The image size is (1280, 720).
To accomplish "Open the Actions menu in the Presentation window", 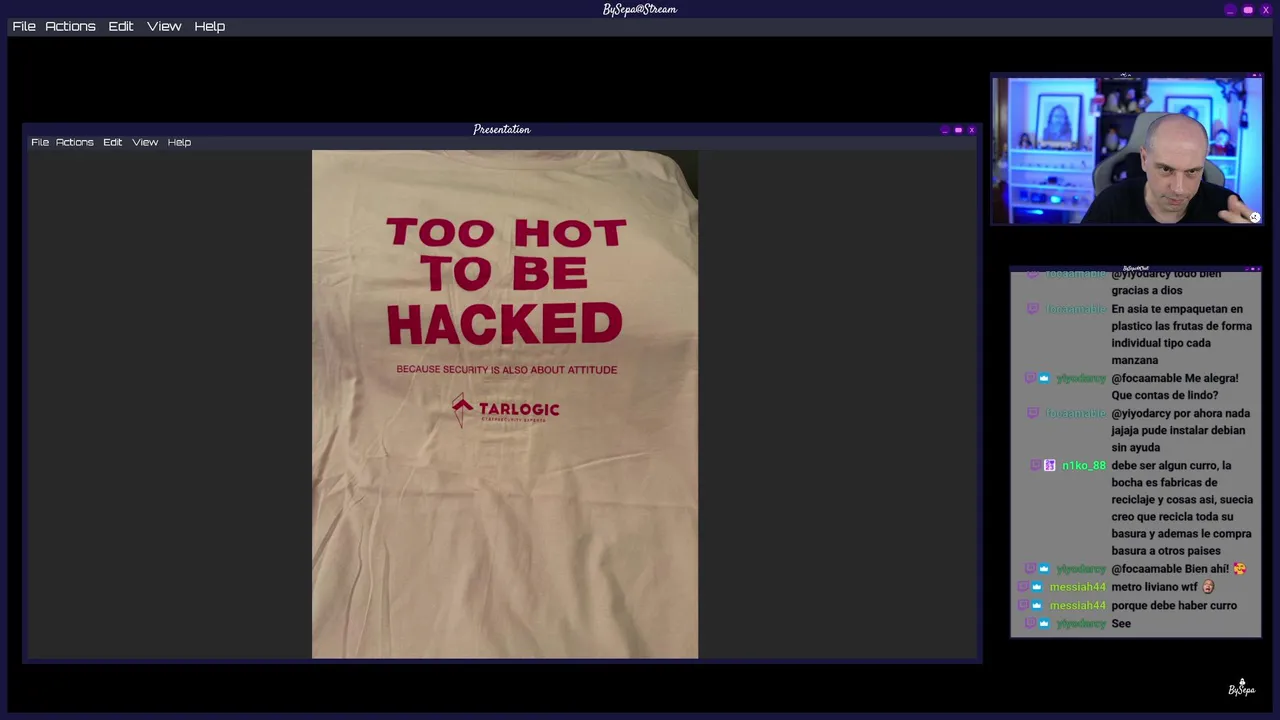I will 75,142.
